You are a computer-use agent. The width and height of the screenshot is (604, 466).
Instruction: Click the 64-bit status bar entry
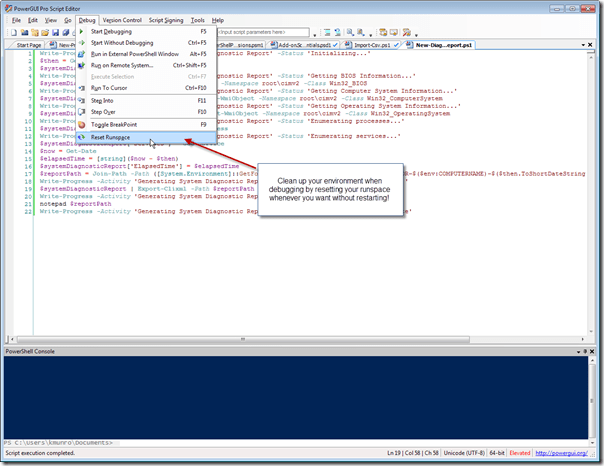[497, 453]
